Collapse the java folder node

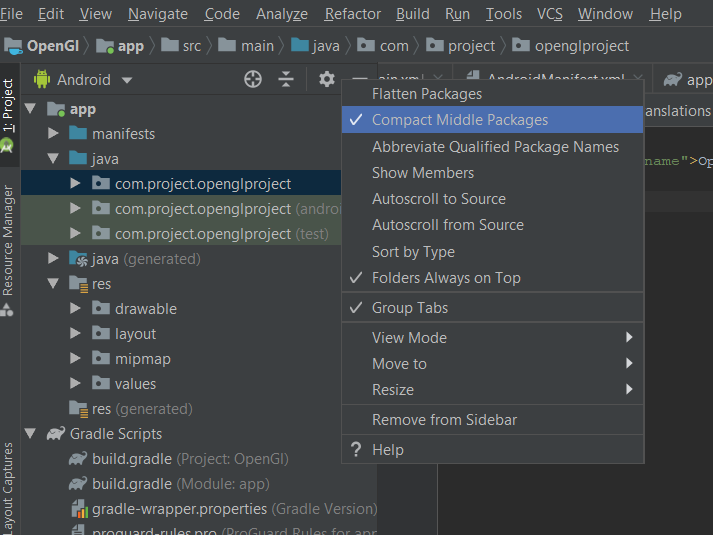pos(53,158)
